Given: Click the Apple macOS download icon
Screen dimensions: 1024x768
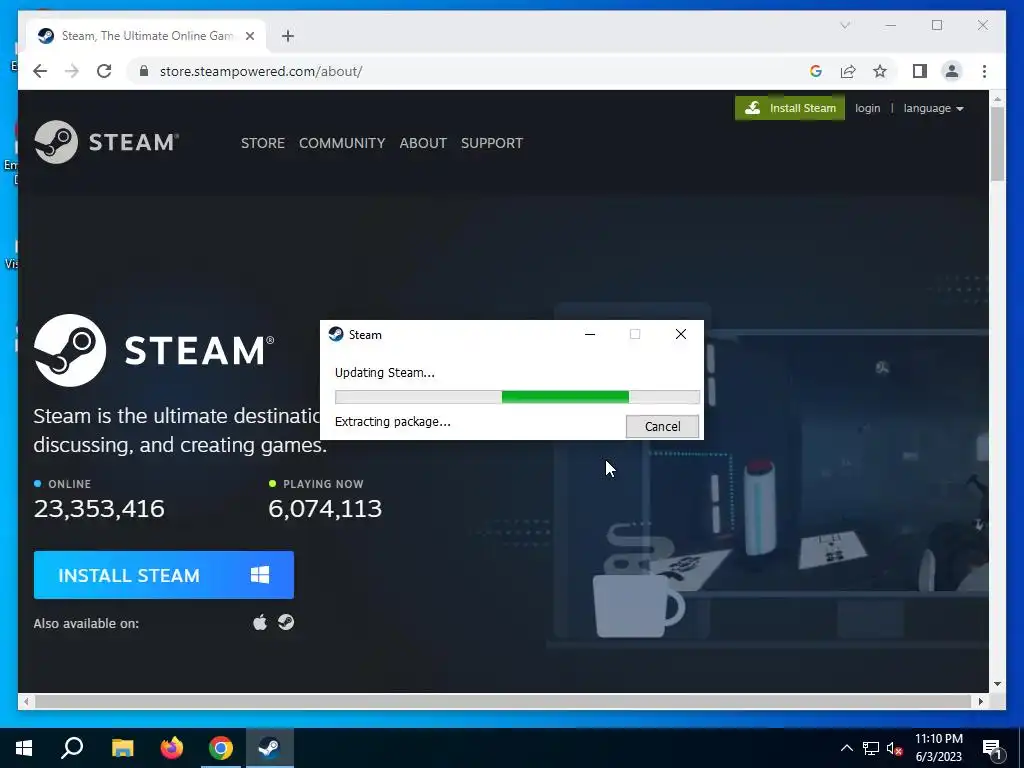Looking at the screenshot, I should pyautogui.click(x=260, y=622).
